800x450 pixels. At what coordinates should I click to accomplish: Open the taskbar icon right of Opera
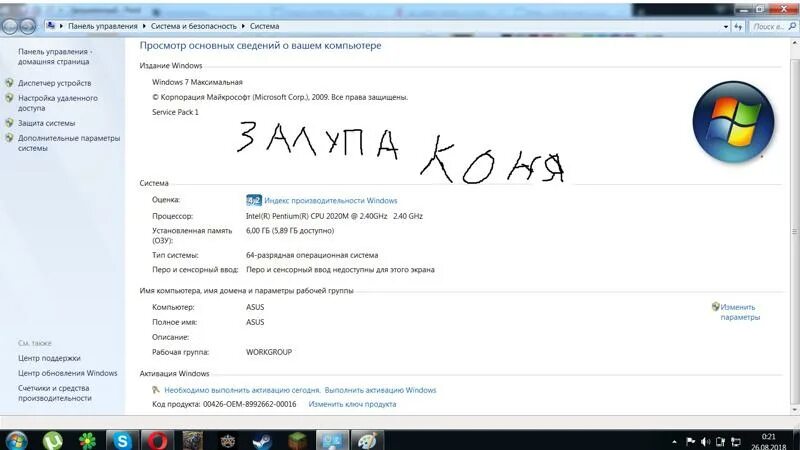192,440
